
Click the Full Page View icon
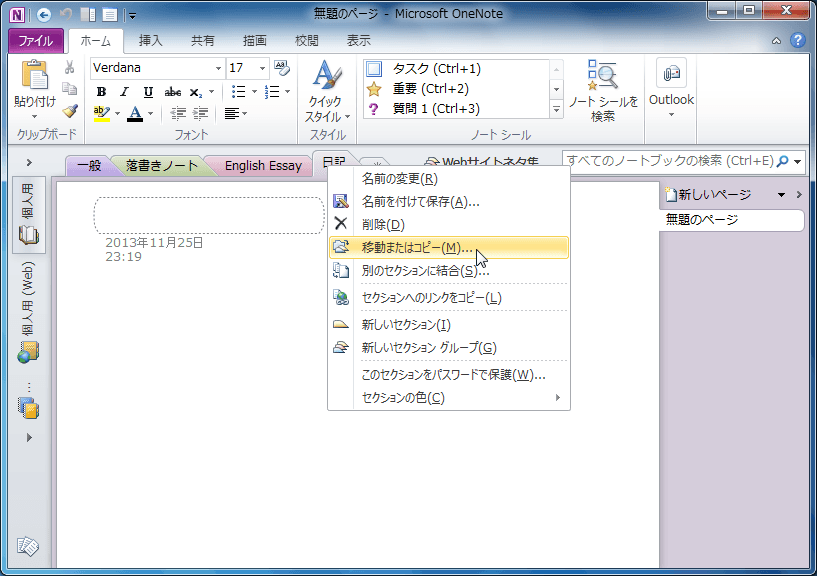coord(109,15)
